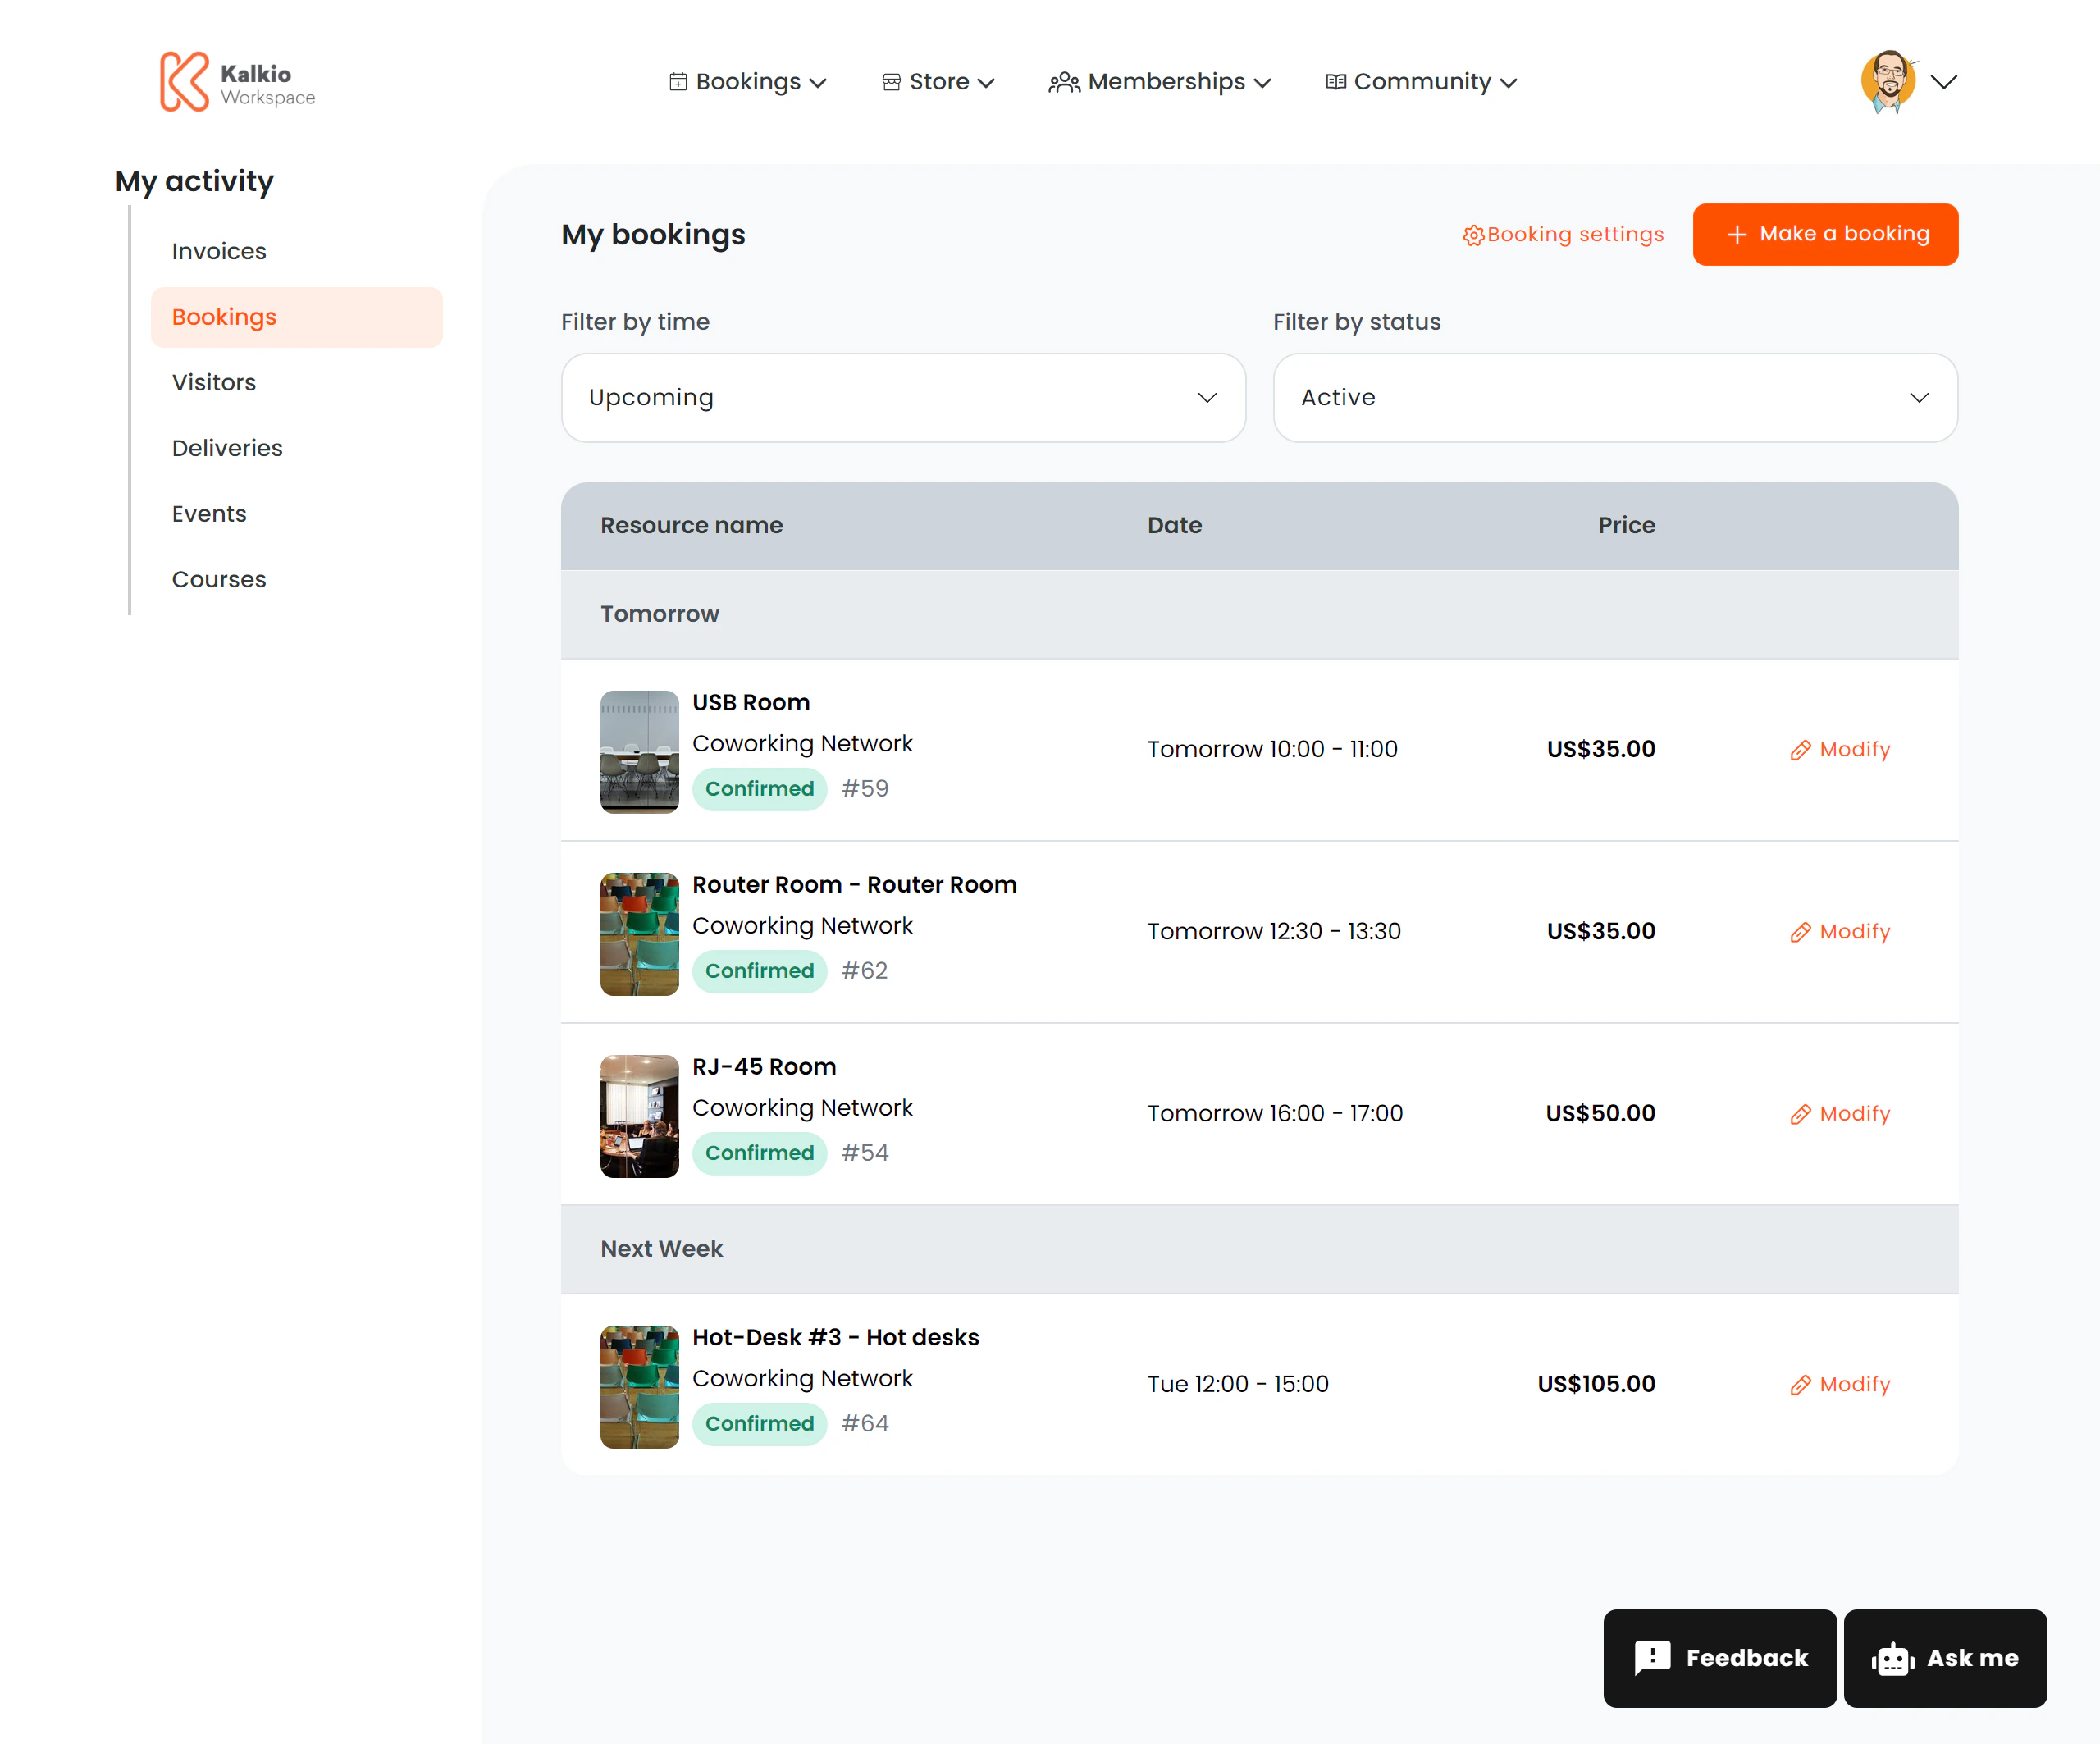The height and width of the screenshot is (1744, 2100).
Task: Click the Memberships people icon
Action: pyautogui.click(x=1063, y=82)
